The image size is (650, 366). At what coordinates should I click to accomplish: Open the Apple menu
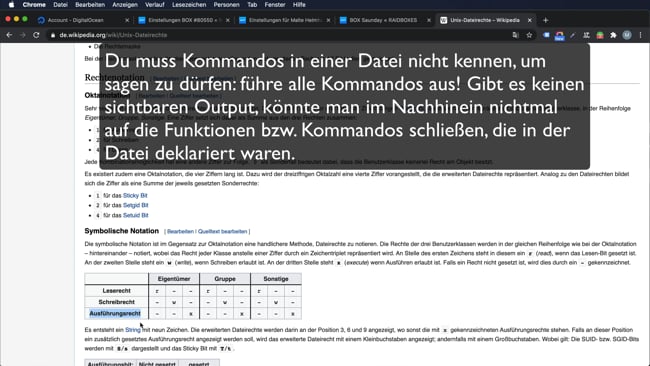11,5
